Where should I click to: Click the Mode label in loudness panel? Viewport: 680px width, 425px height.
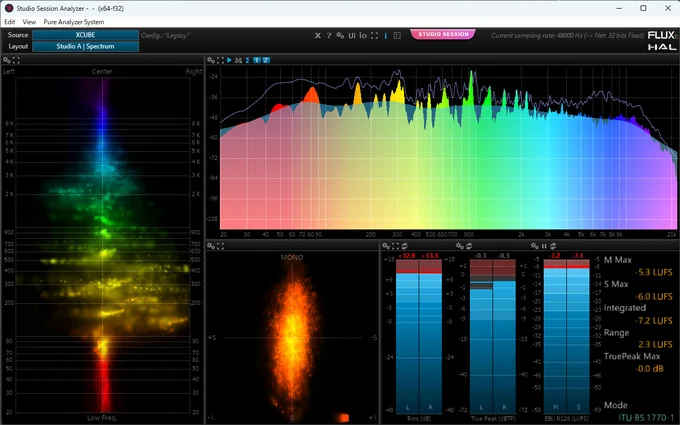coord(616,405)
